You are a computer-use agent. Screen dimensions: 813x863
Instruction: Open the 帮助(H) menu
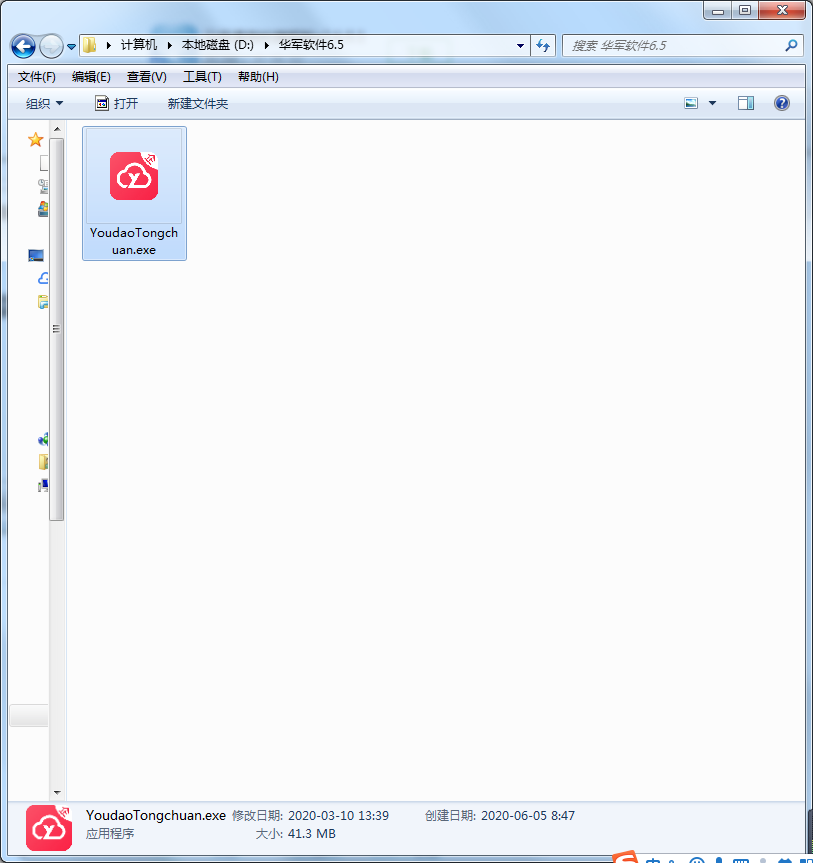coord(258,77)
